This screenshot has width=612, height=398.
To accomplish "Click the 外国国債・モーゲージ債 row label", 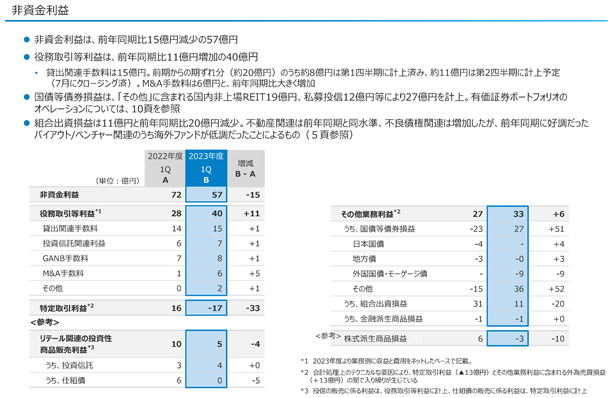I will [x=390, y=274].
